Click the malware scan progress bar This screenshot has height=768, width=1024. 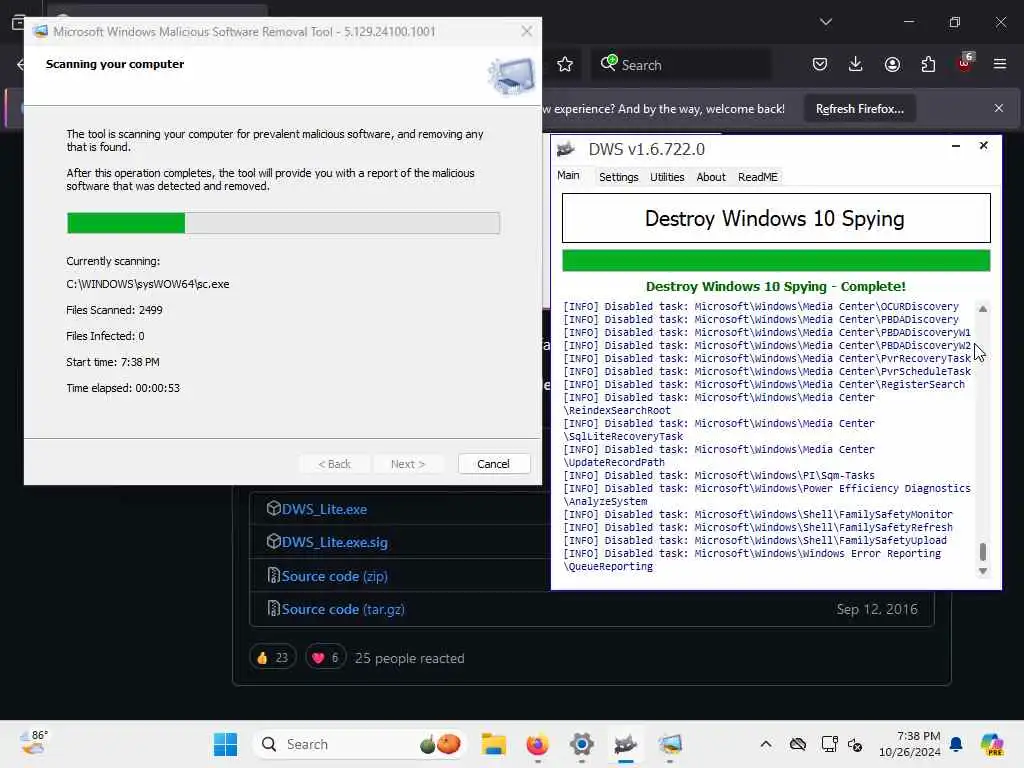pyautogui.click(x=283, y=223)
